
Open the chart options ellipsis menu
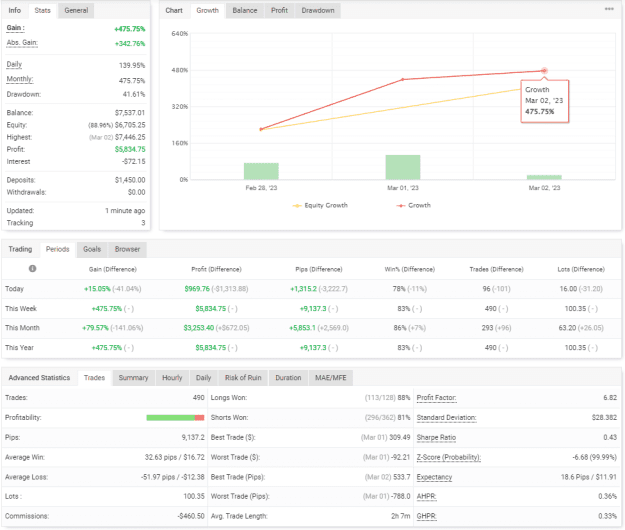[x=609, y=9]
